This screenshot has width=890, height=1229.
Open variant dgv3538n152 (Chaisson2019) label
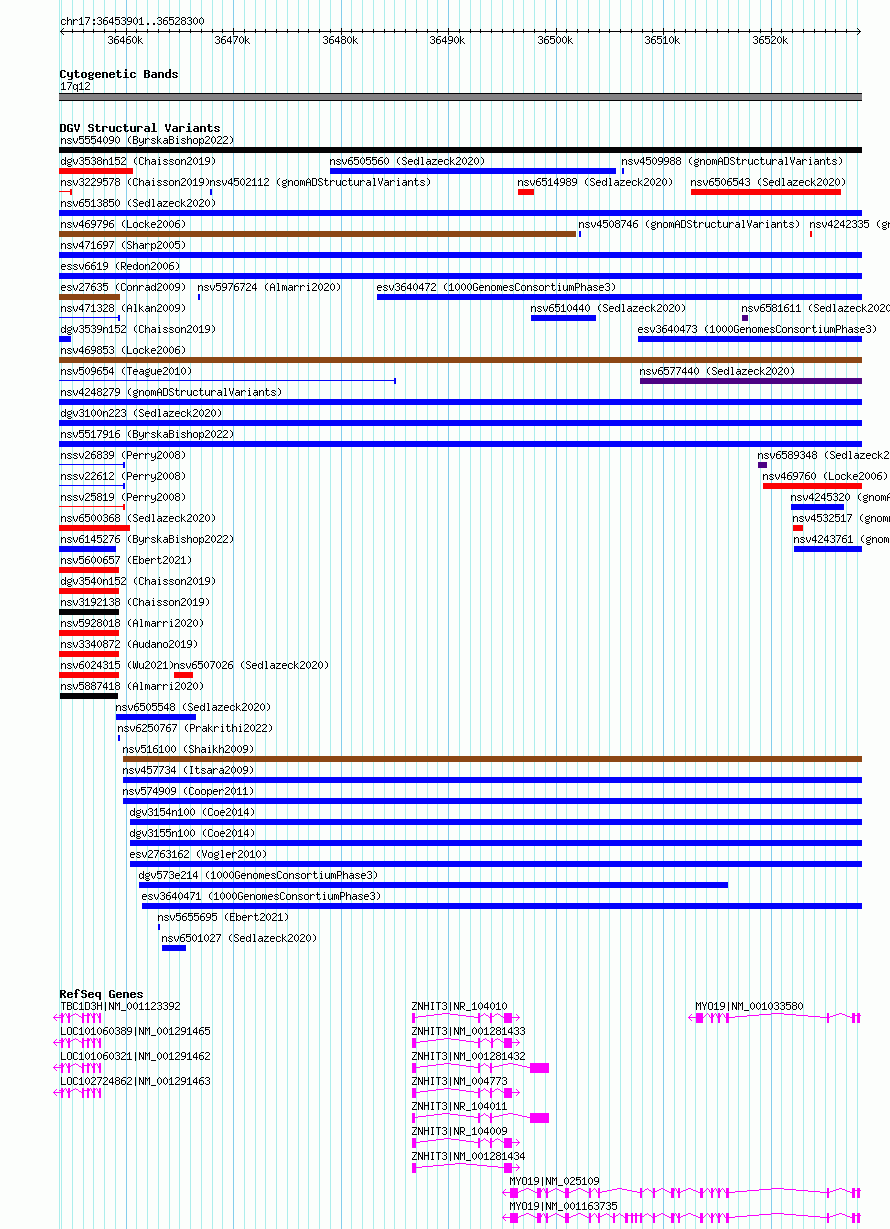click(137, 161)
